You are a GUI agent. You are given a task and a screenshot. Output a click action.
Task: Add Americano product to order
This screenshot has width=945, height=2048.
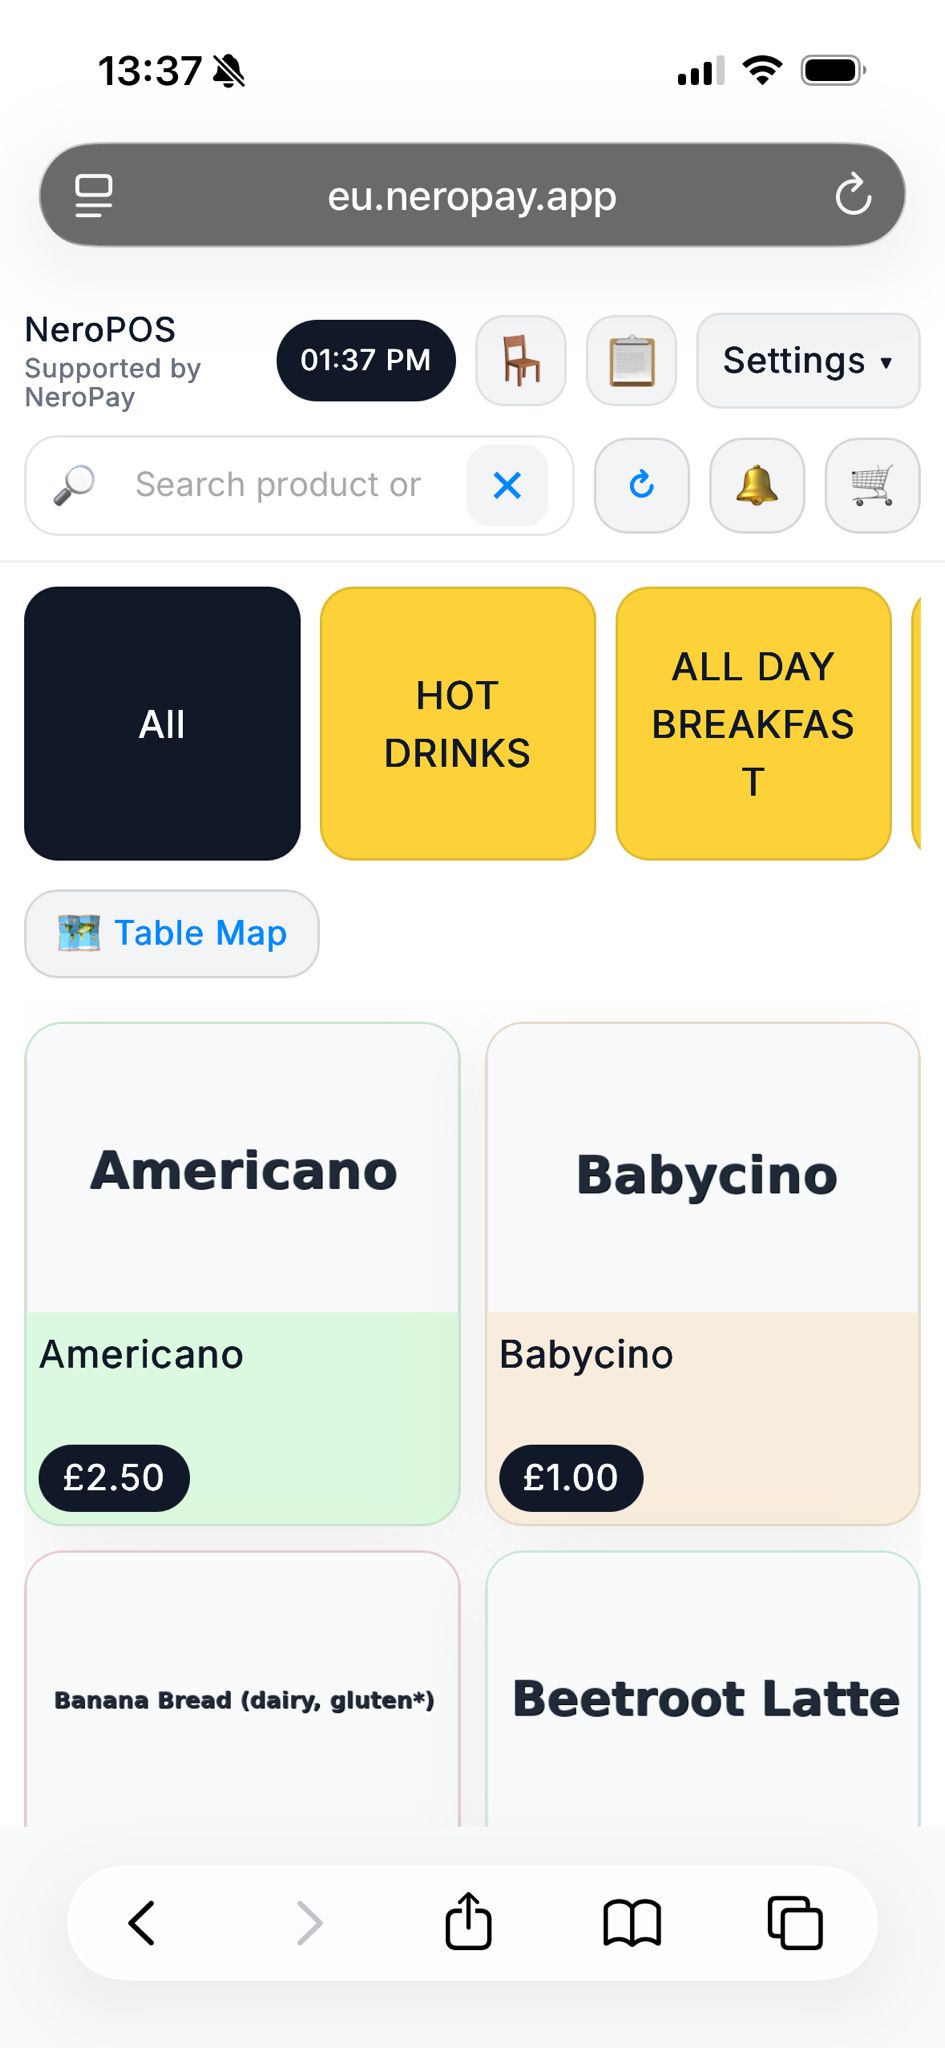[242, 1272]
